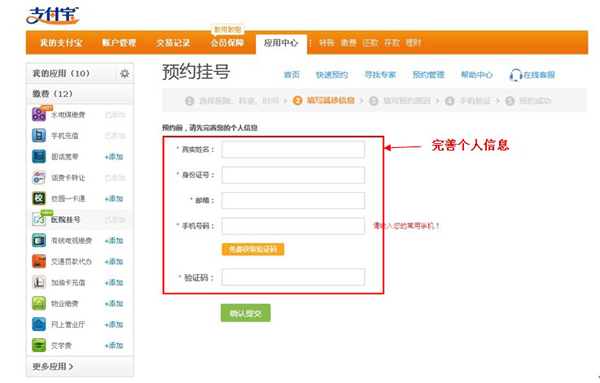The width and height of the screenshot is (600, 383).
Task: Click the 我的应用（10）header
Action: 61,73
